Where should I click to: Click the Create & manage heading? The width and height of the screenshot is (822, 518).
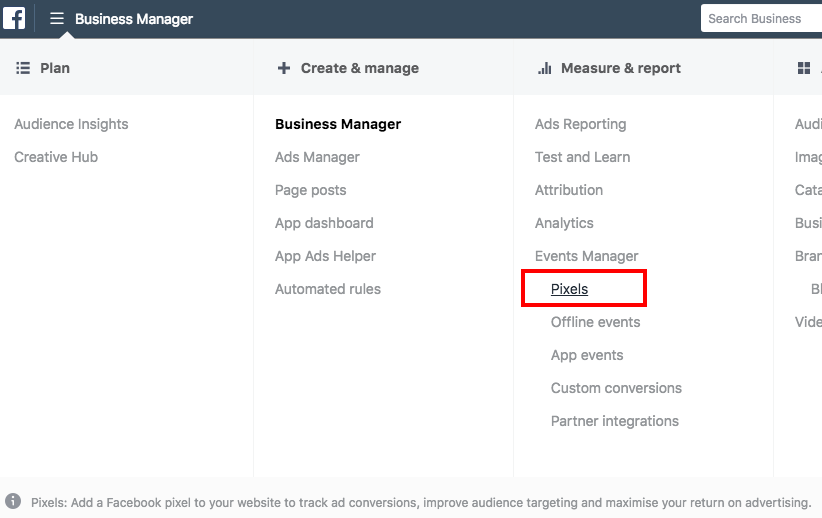pos(360,68)
